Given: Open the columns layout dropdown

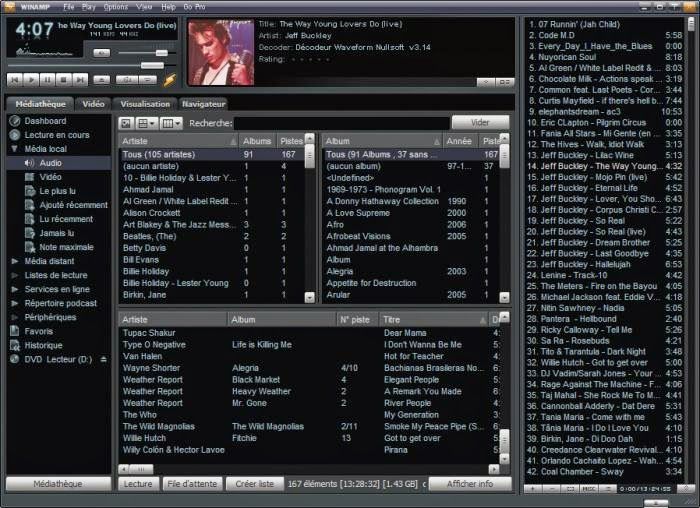Looking at the screenshot, I should [x=171, y=123].
